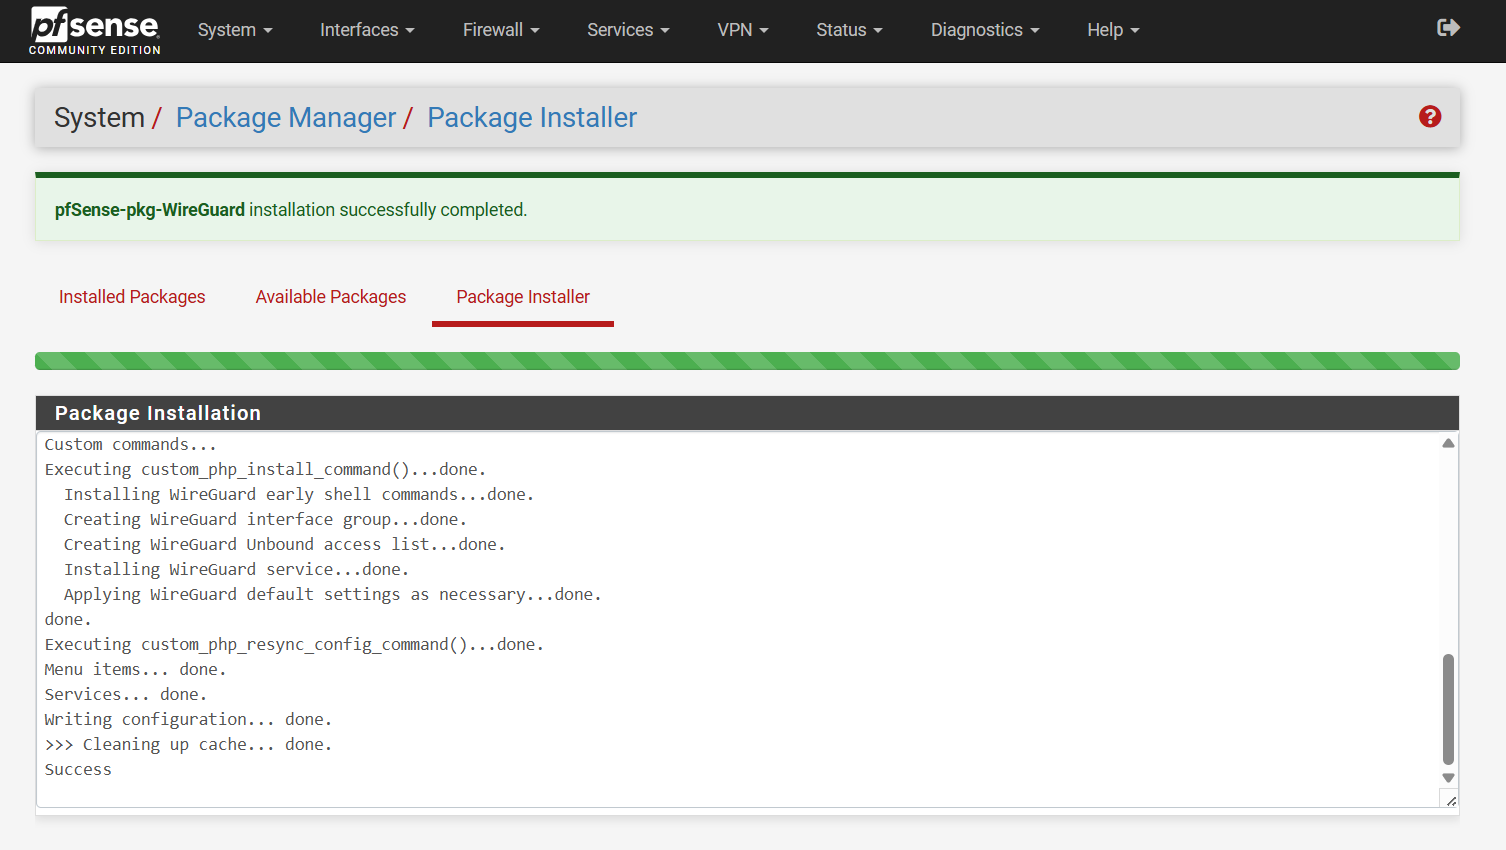This screenshot has width=1506, height=850.
Task: Open the red help question mark icon
Action: click(x=1430, y=117)
